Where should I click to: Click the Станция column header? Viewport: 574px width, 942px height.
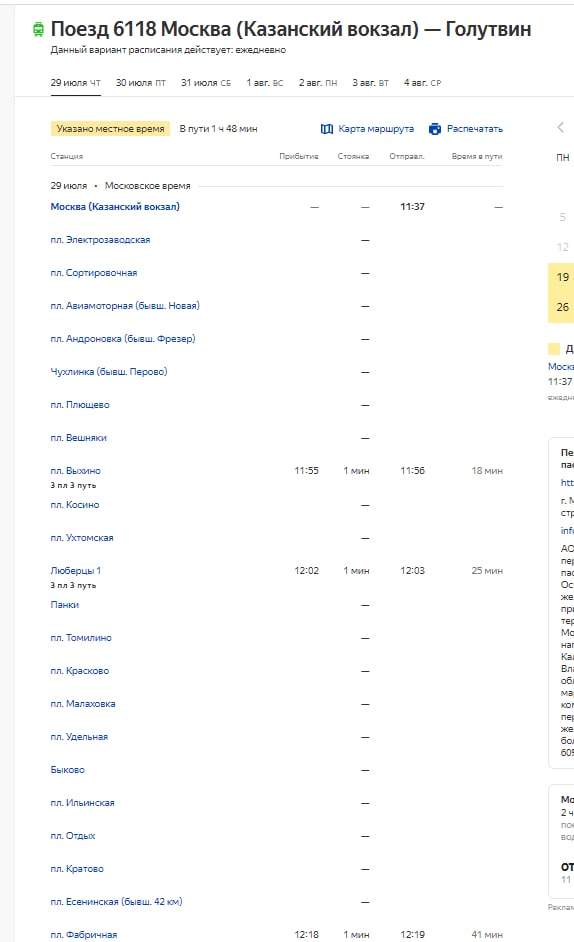(x=67, y=156)
